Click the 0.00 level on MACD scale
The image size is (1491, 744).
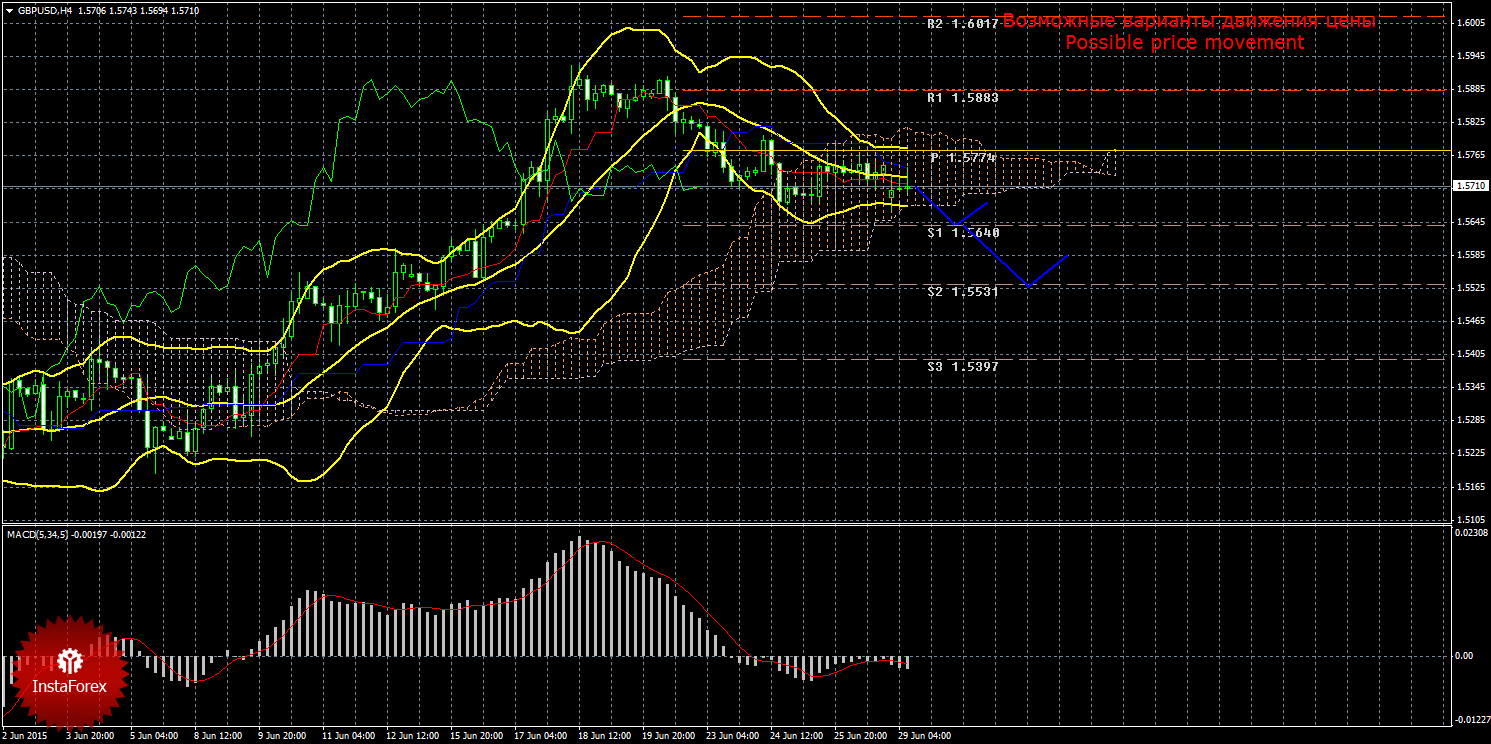coord(1463,656)
